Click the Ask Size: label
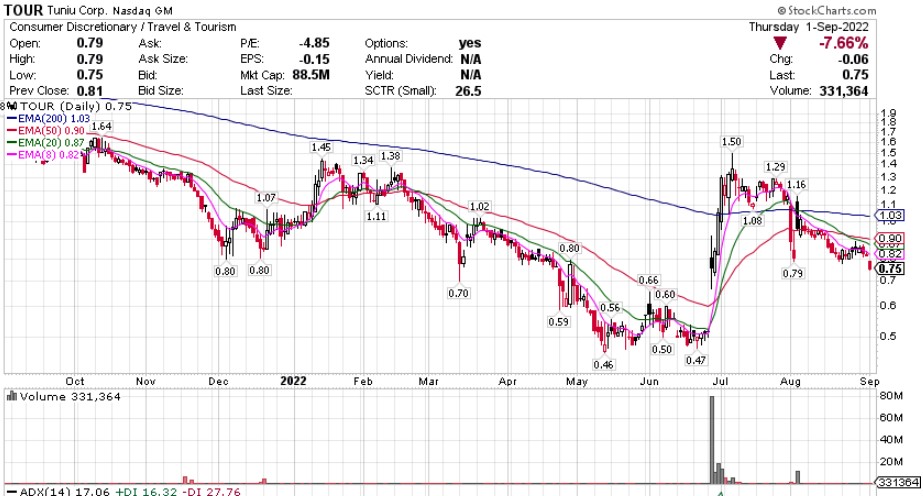 coord(163,59)
